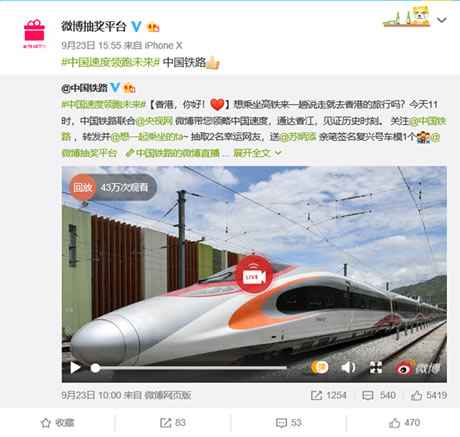The height and width of the screenshot is (437, 460).
Task: Toggle the danmaku comments switch on video
Action: tap(319, 367)
